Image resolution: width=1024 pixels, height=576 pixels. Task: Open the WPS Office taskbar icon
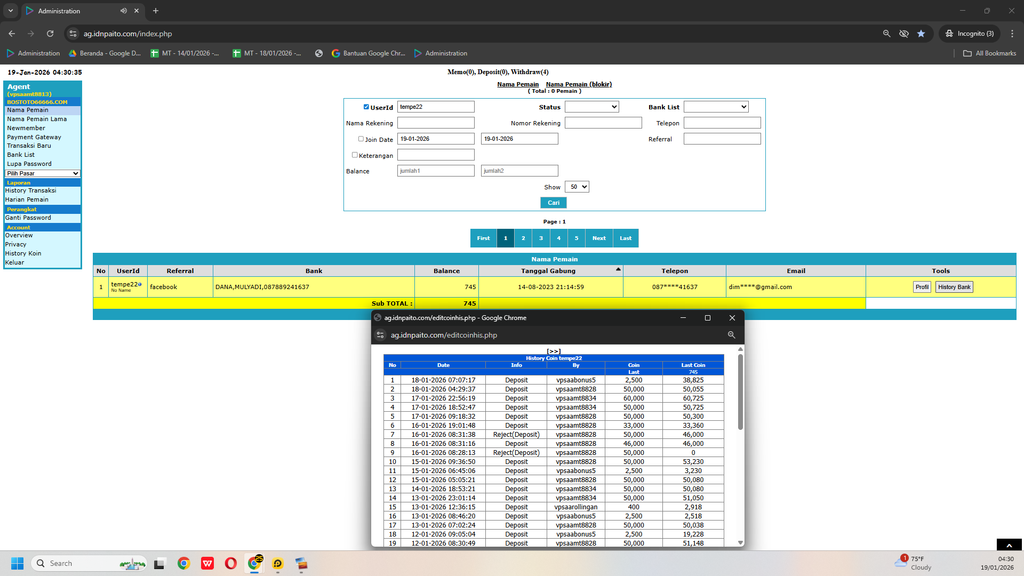click(x=207, y=563)
